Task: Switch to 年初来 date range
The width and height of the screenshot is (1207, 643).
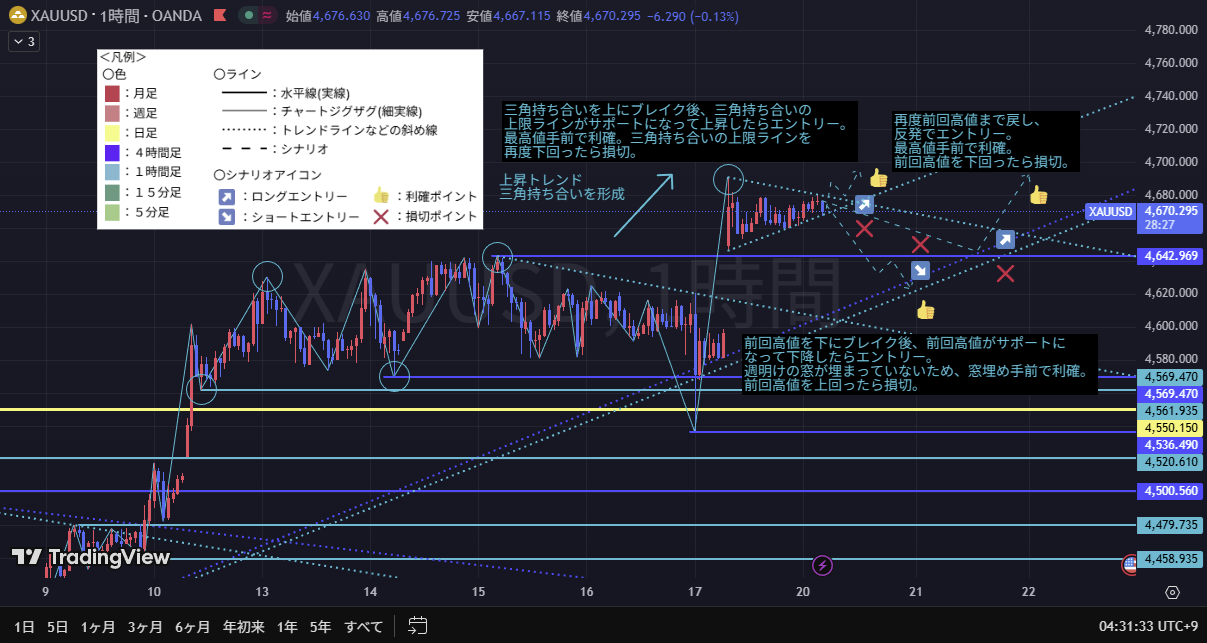Action: 243,627
